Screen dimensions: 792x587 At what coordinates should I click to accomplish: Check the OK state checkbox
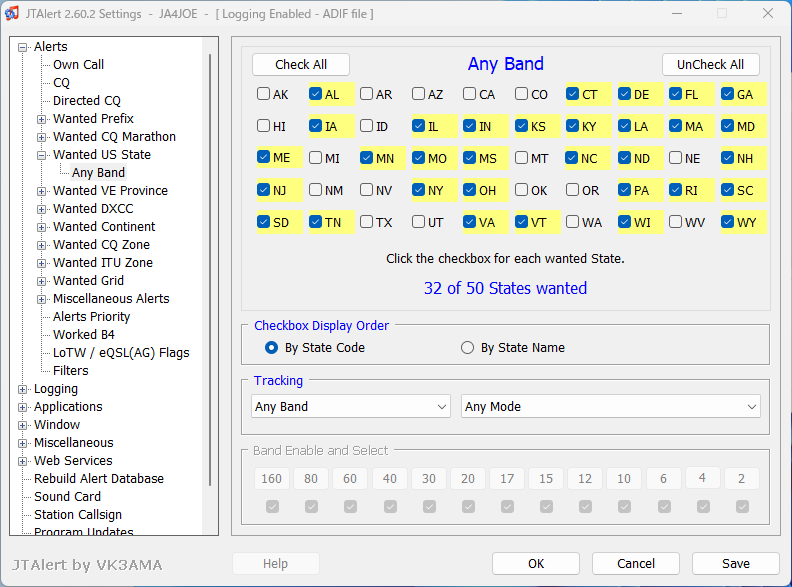click(x=521, y=190)
